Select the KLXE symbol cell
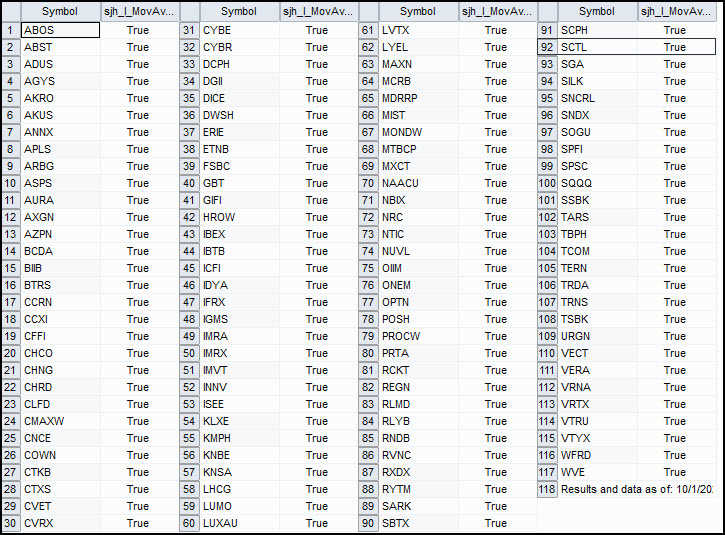This screenshot has width=725, height=535. (x=240, y=421)
